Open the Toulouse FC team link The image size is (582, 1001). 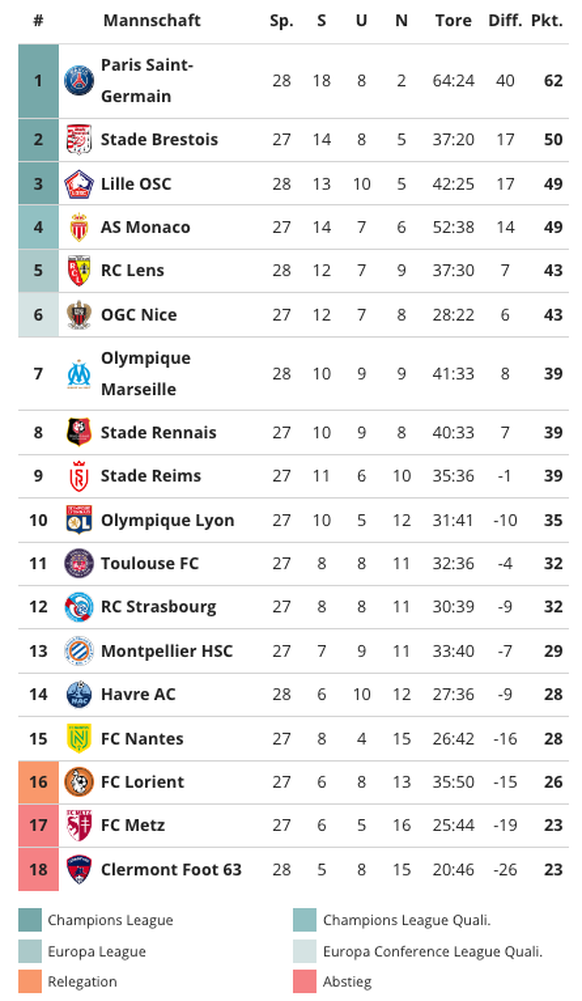[x=149, y=564]
